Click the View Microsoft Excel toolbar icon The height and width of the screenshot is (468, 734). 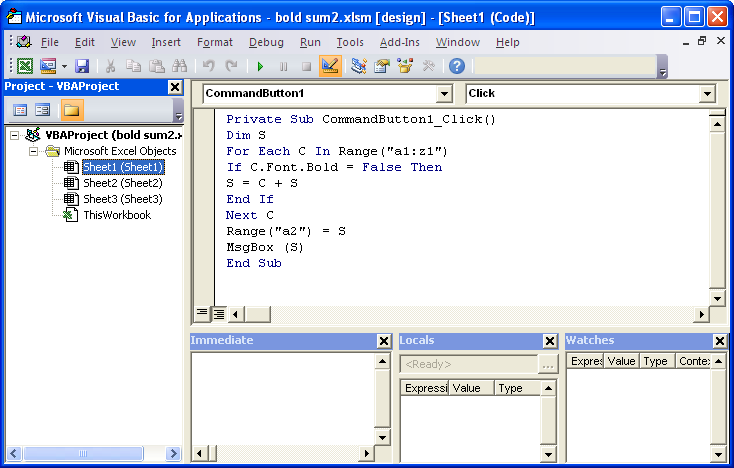click(x=25, y=66)
